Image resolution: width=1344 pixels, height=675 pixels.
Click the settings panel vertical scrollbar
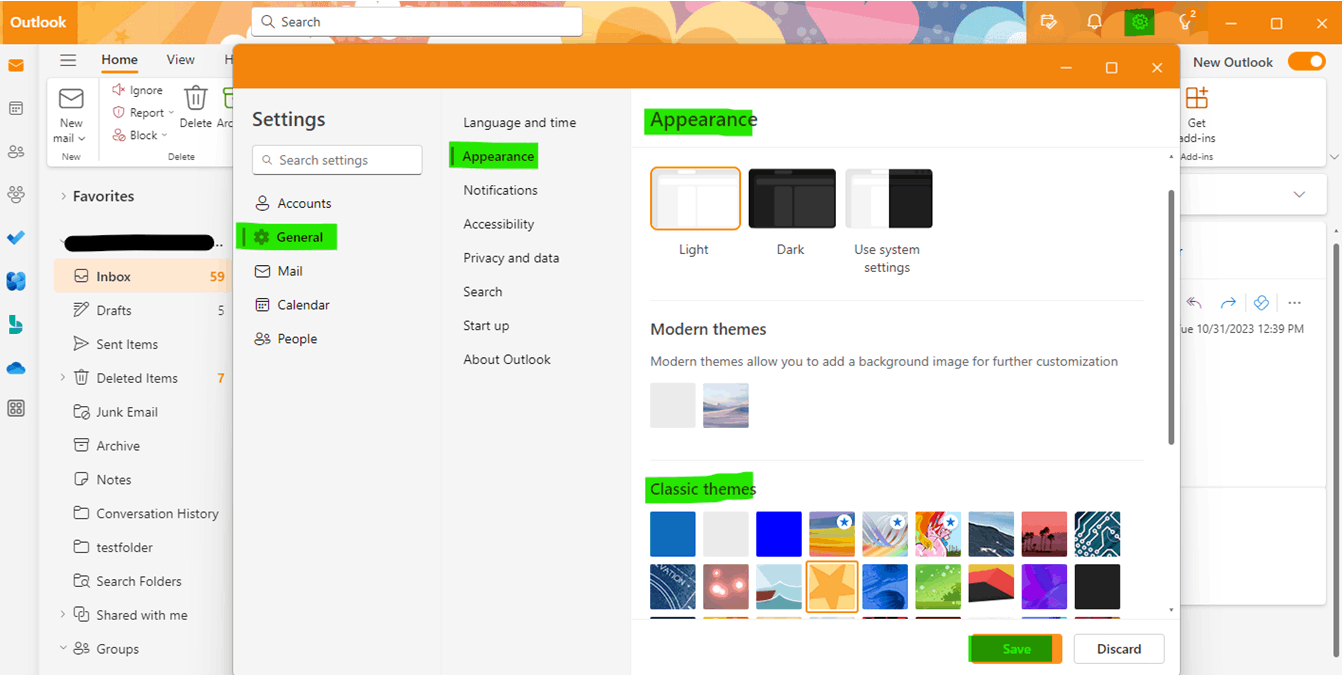[1171, 316]
